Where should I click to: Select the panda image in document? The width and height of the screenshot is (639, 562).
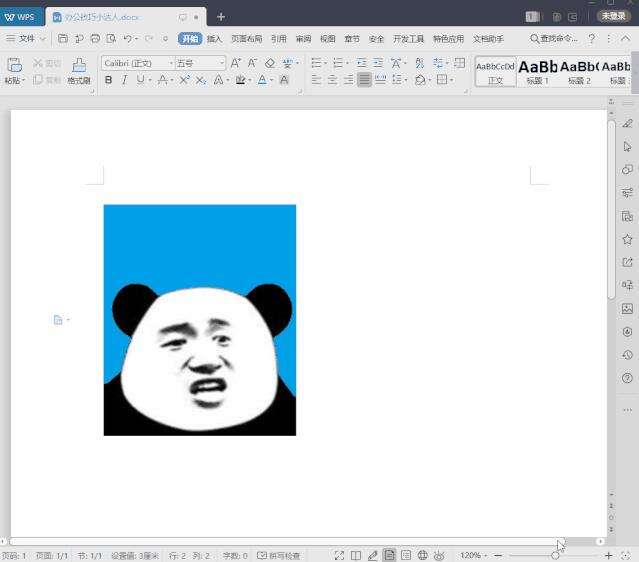pos(200,320)
